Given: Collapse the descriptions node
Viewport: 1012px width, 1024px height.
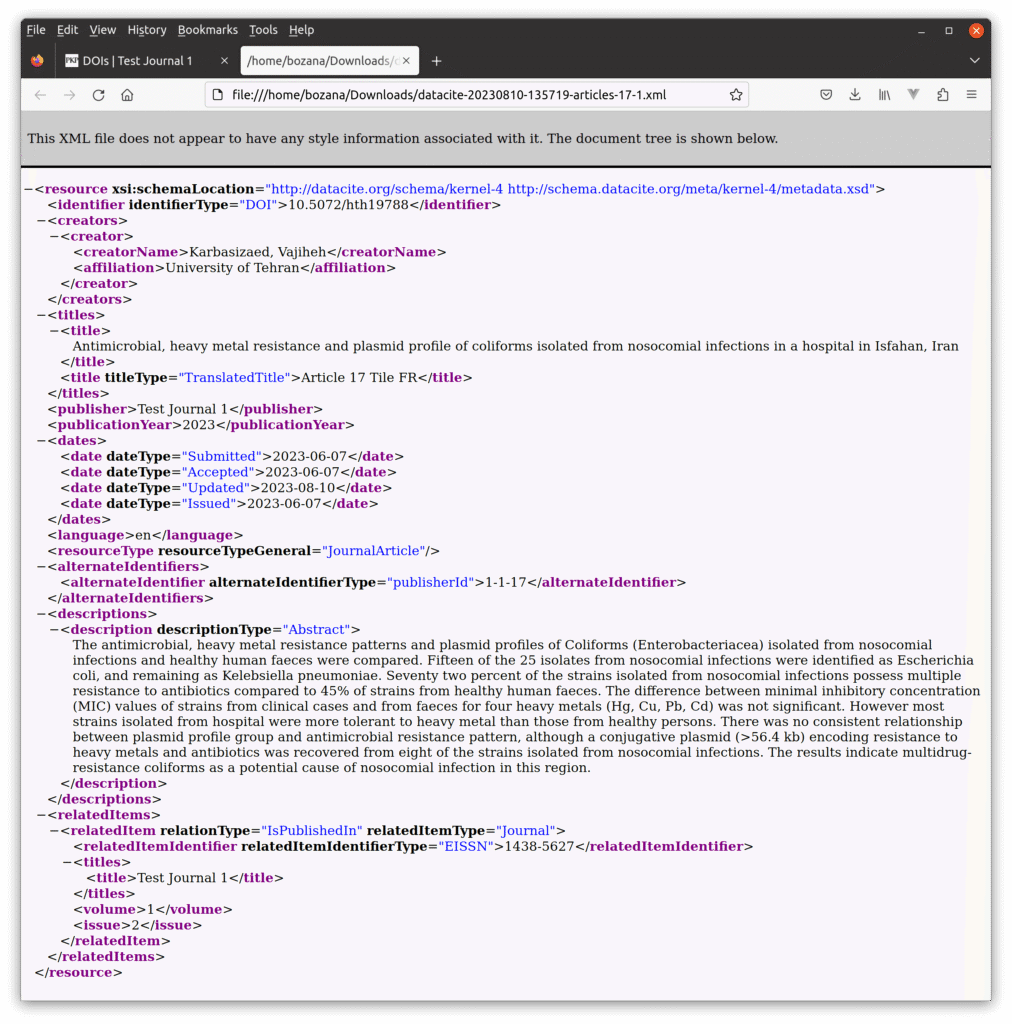Looking at the screenshot, I should (40, 614).
